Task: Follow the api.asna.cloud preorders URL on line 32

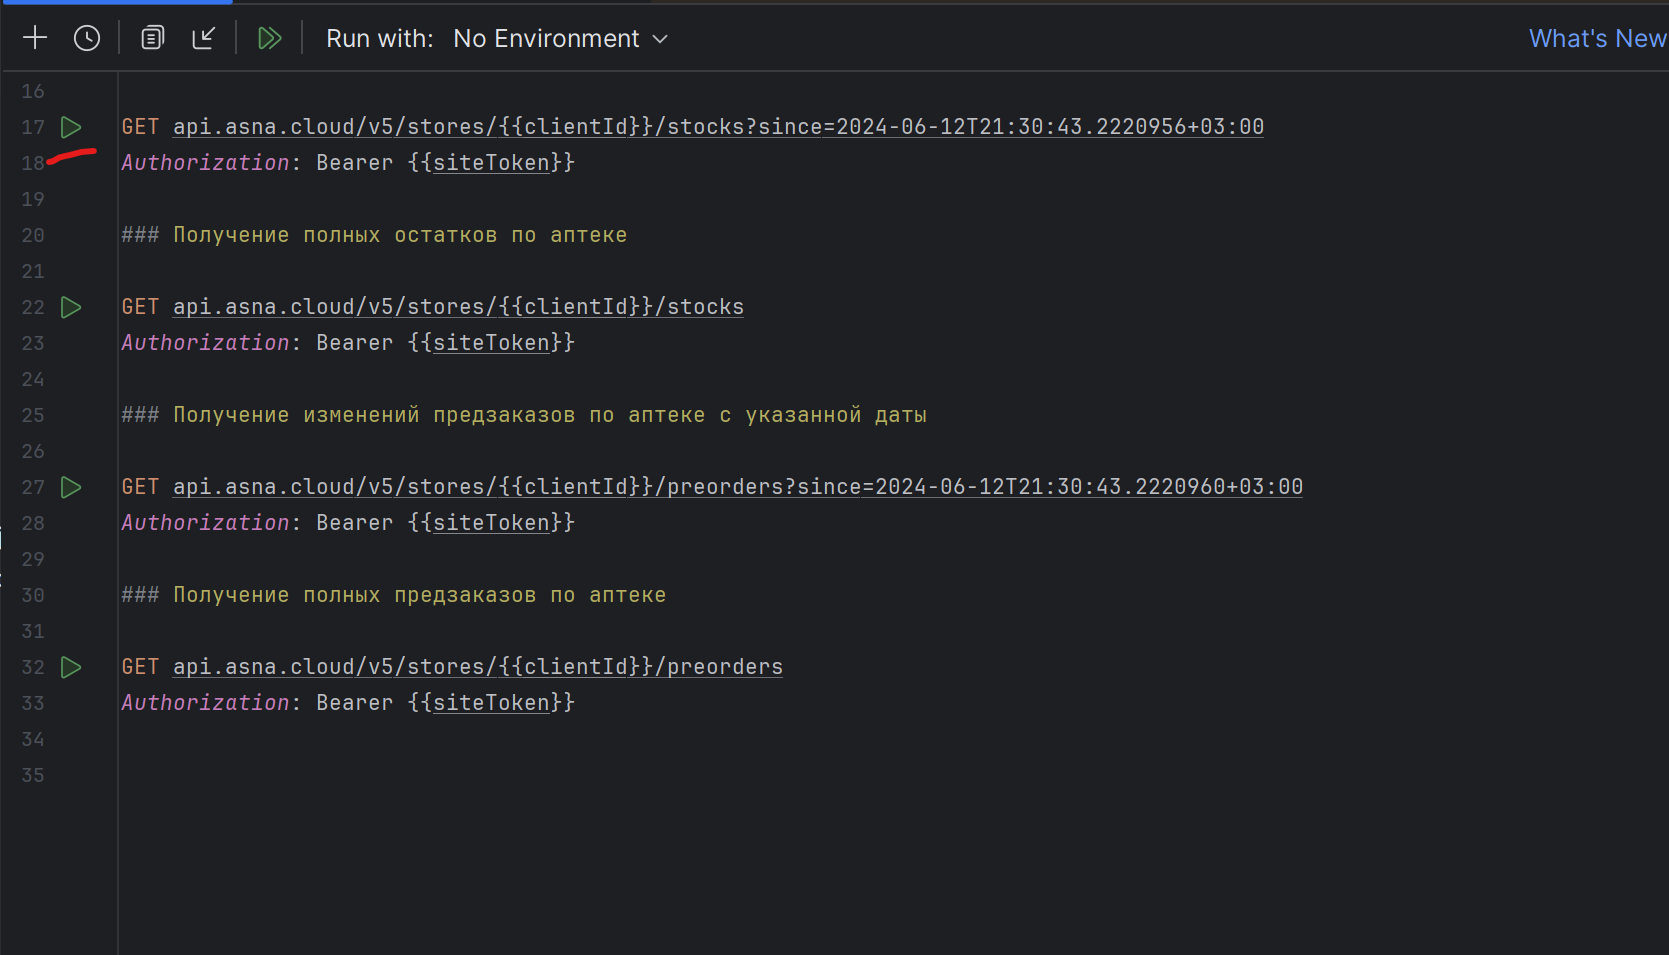Action: tap(478, 667)
